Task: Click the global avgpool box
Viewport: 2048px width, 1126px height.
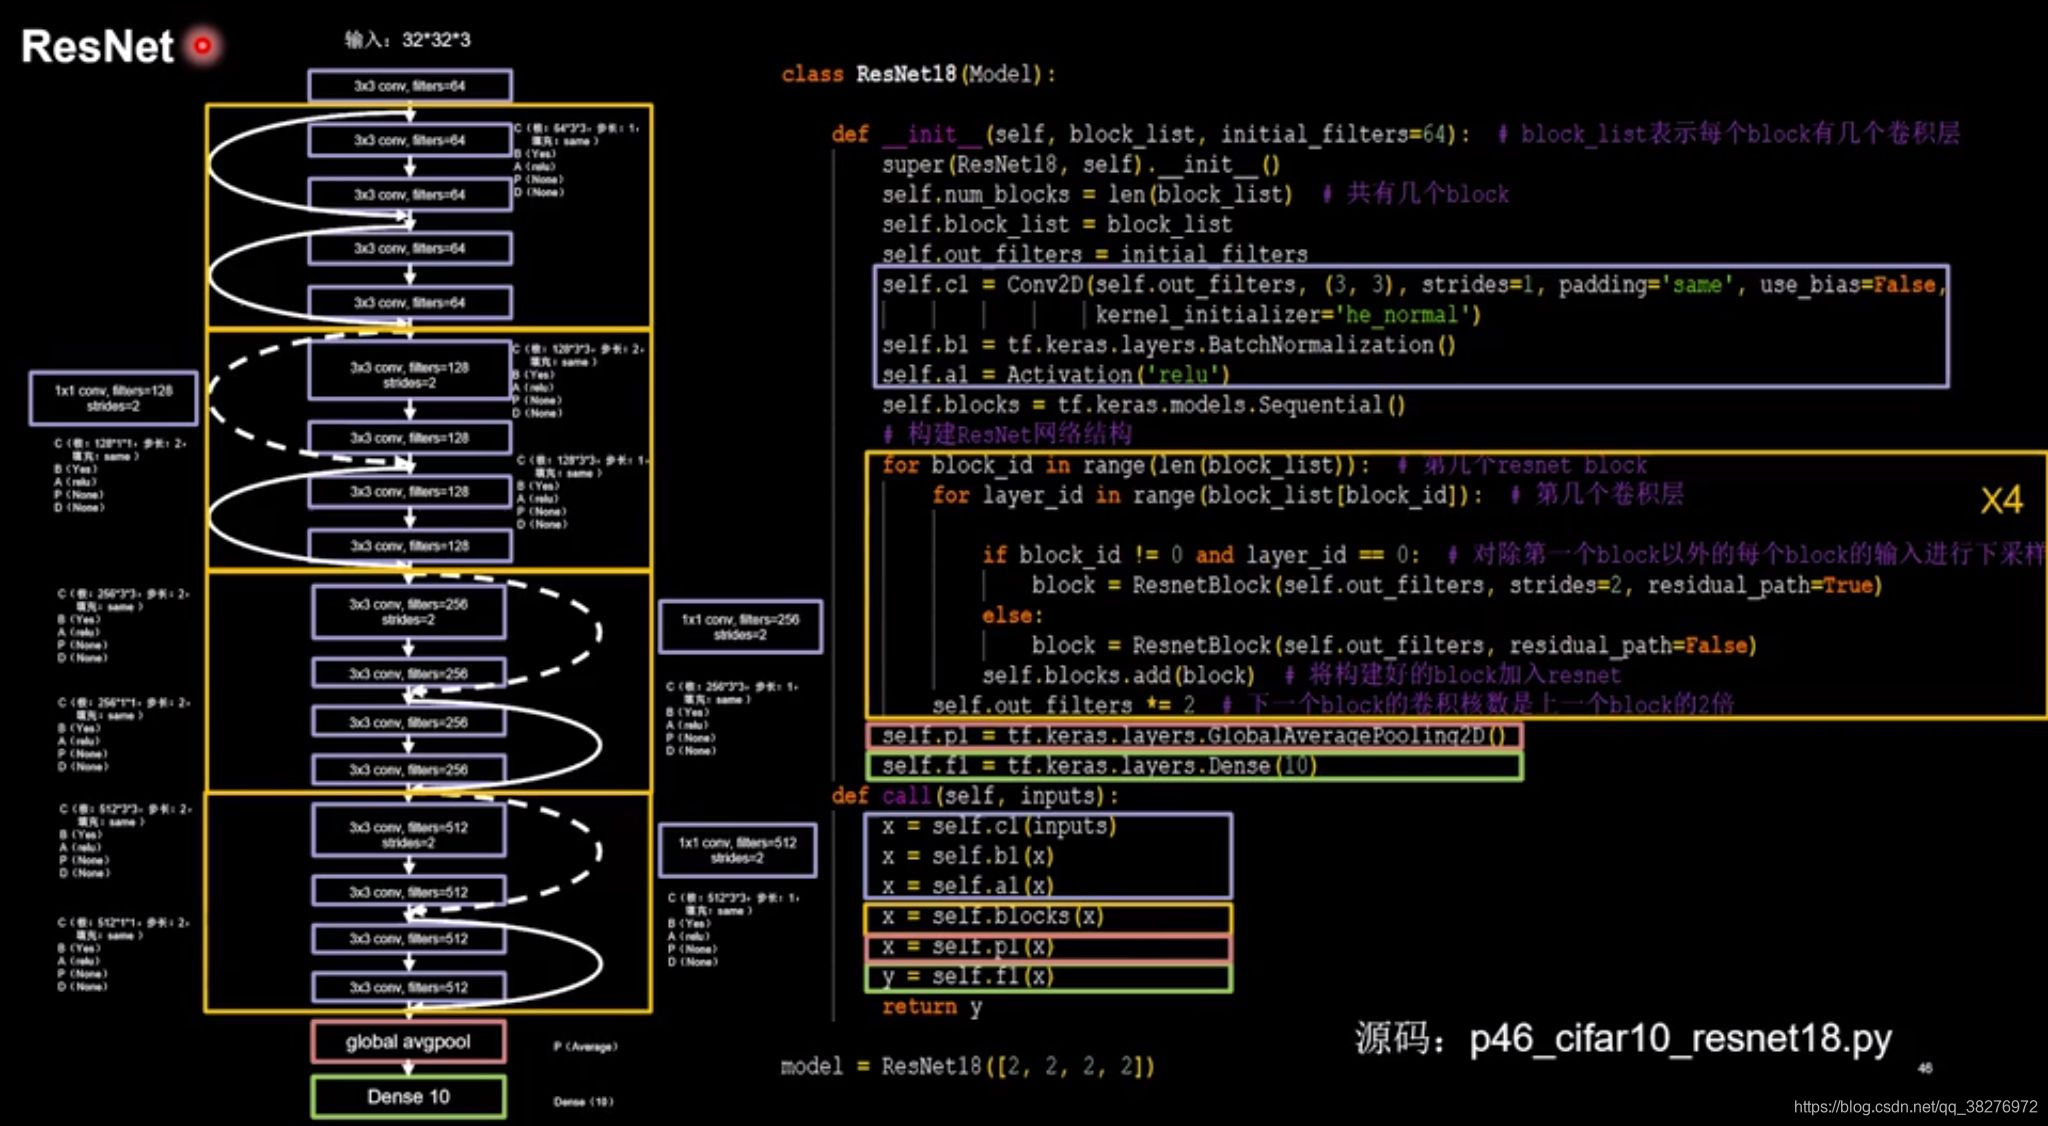Action: [x=408, y=1042]
